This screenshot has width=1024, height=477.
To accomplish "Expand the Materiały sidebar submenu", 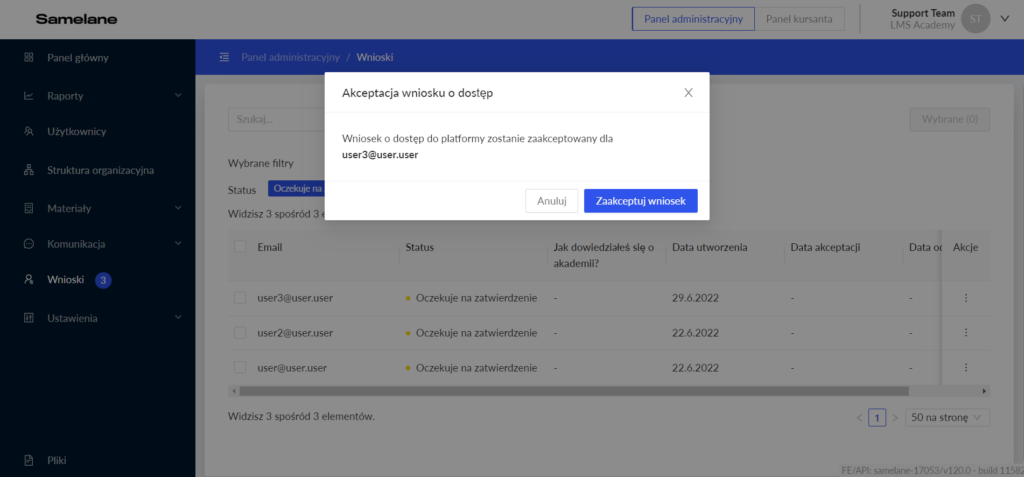I will 177,208.
